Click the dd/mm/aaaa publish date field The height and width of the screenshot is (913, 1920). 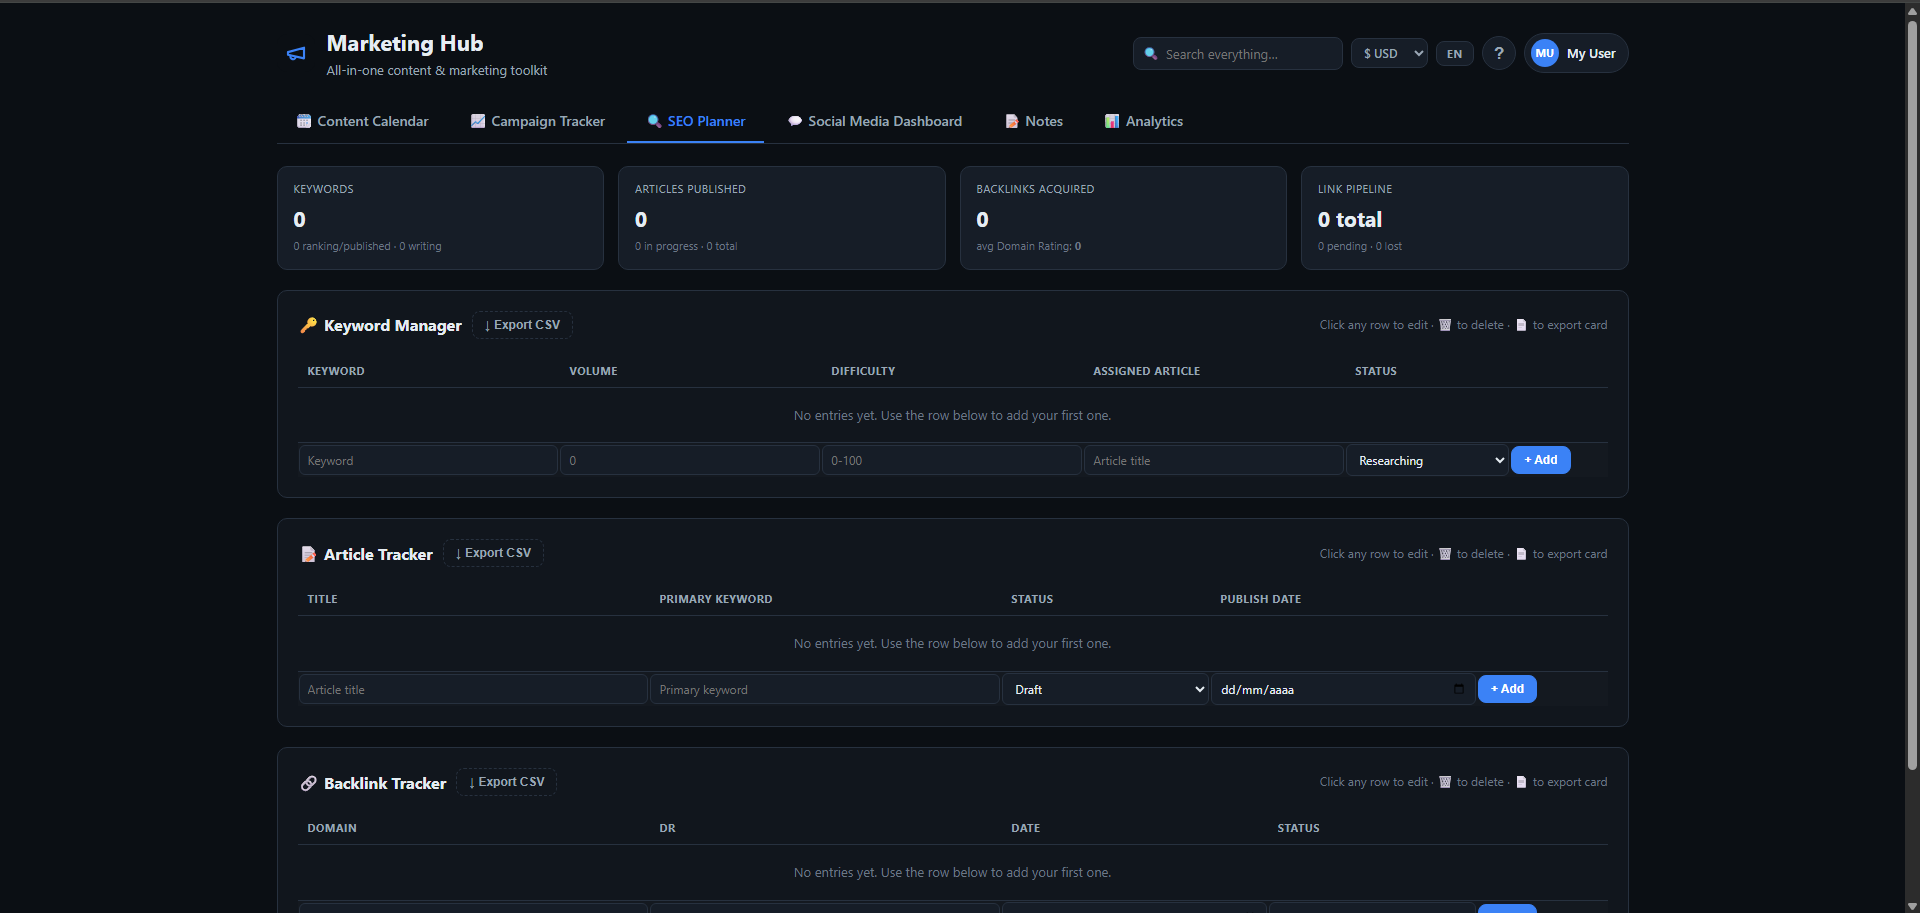click(x=1343, y=689)
